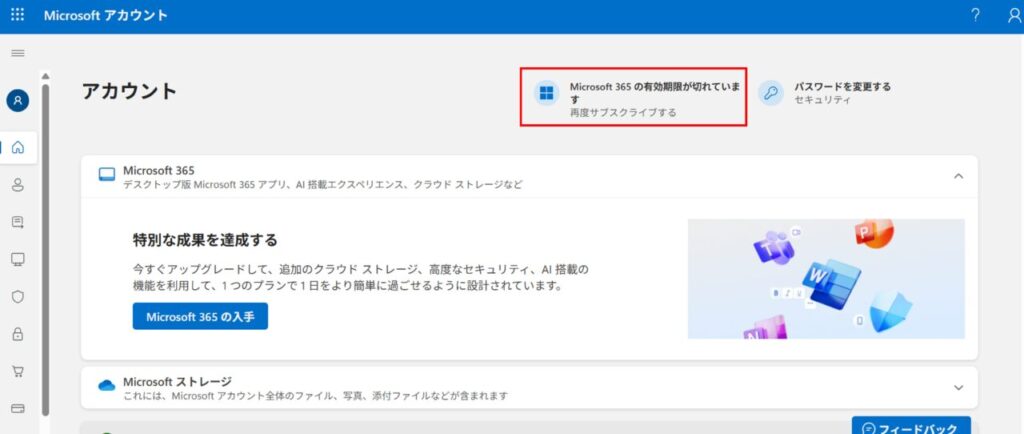The height and width of the screenshot is (434, 1024).
Task: Open the app launcher grid icon
Action: [18, 15]
